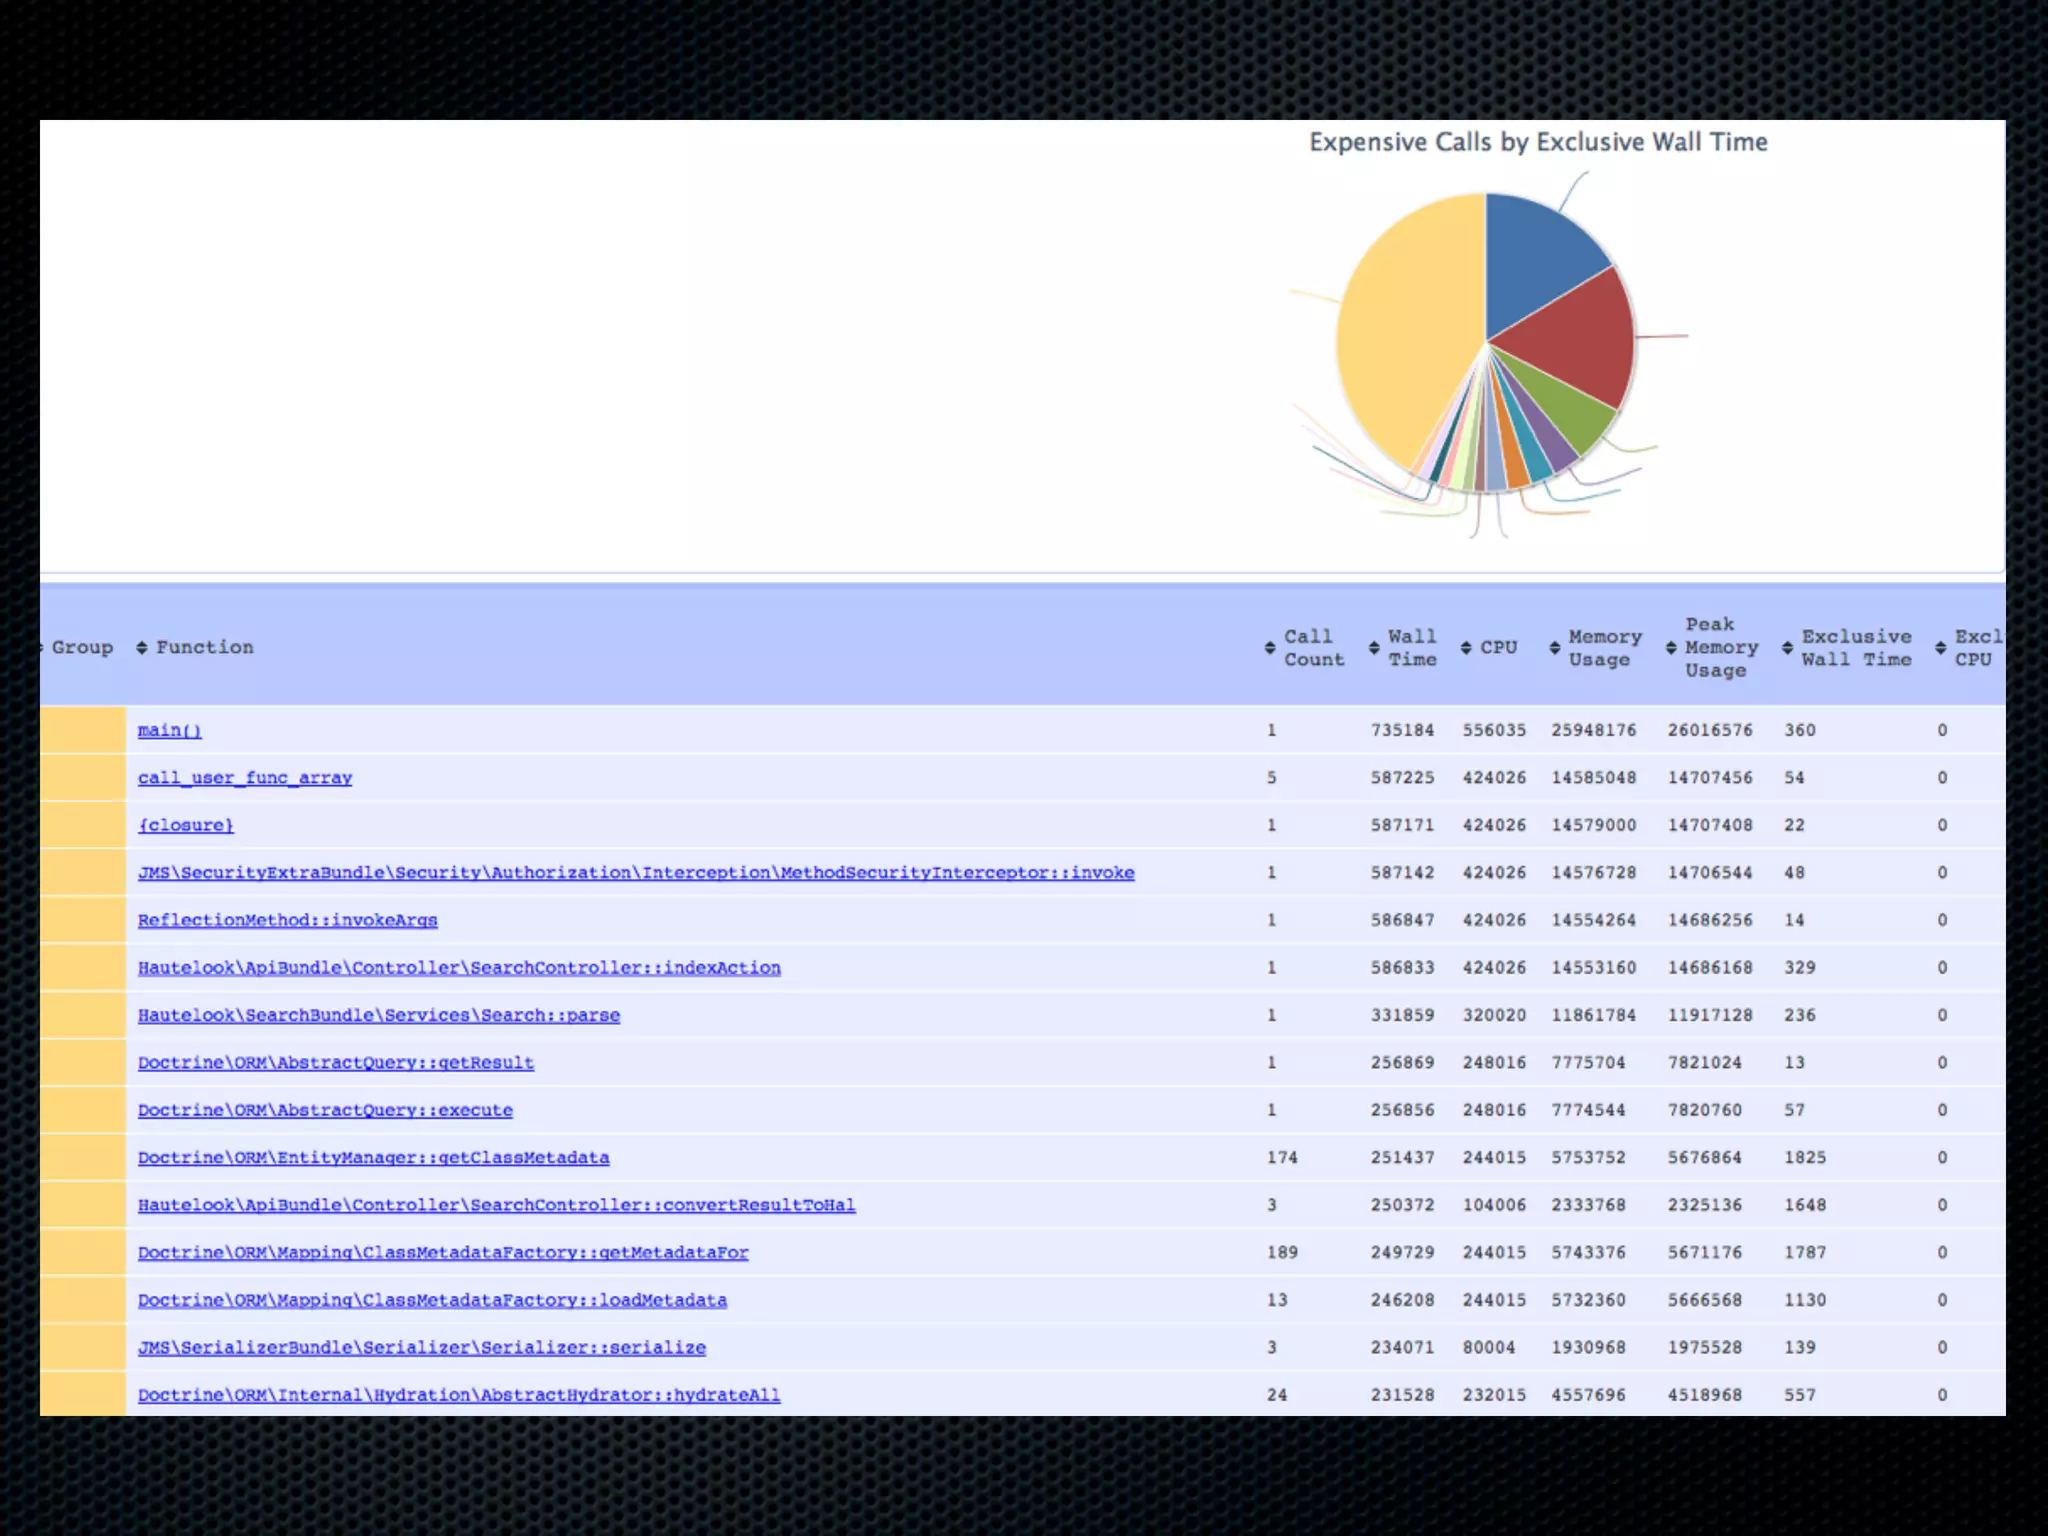Screen dimensions: 2048x1536
Task: Open EntityManager::getClassMetadata link
Action: [373, 1158]
